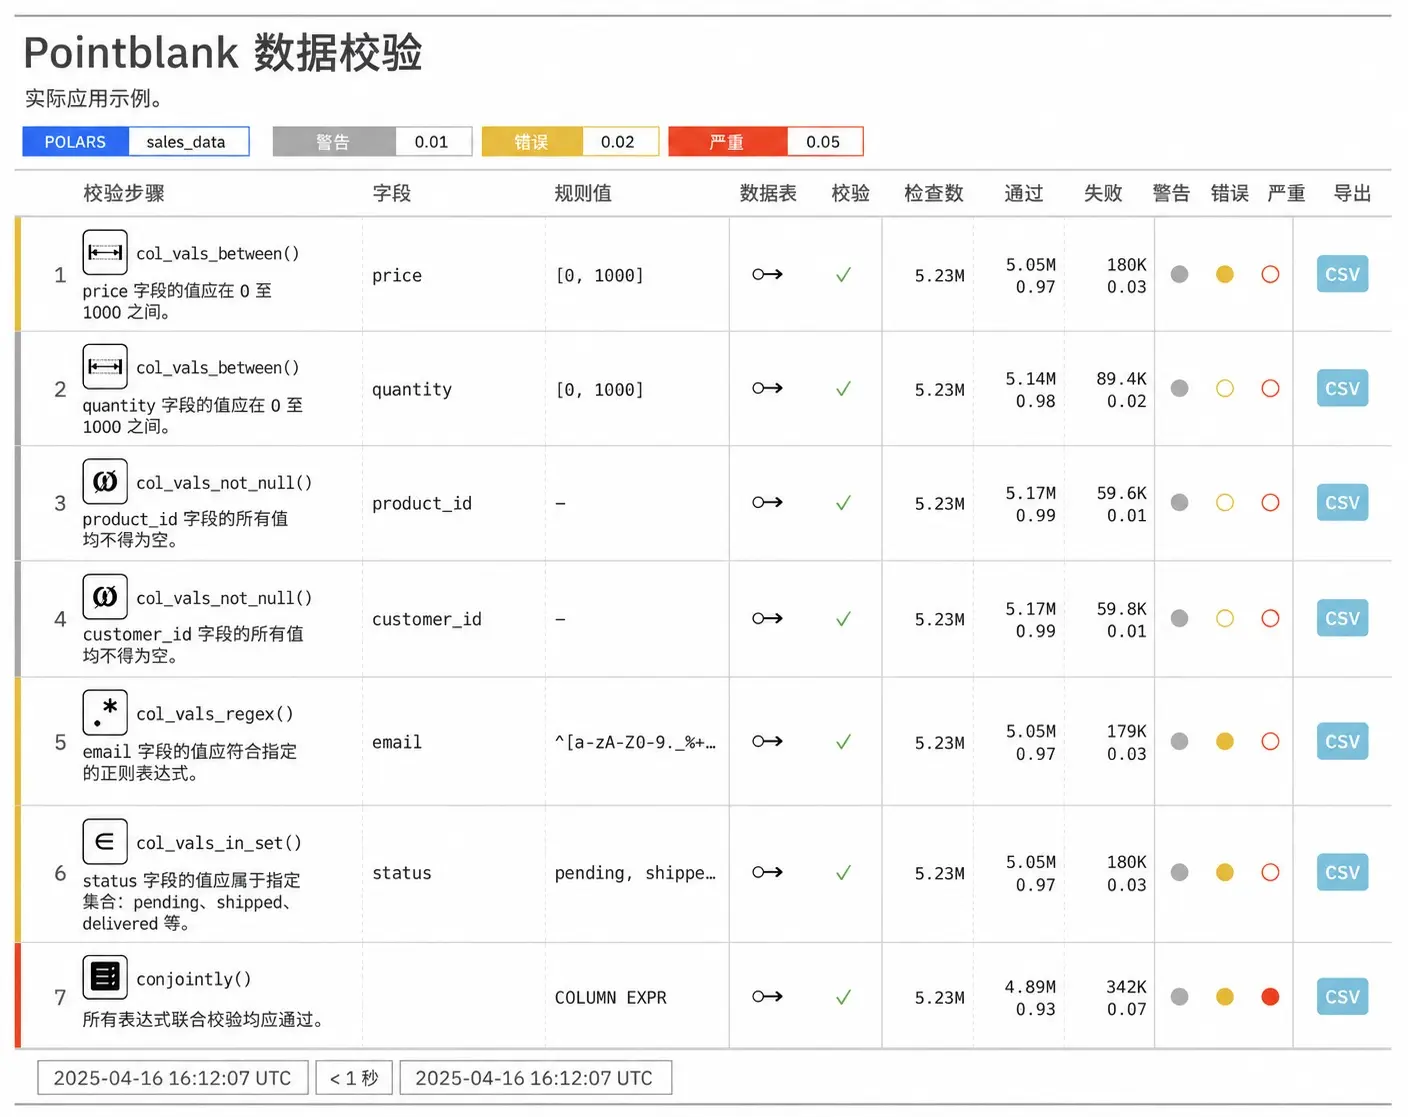The height and width of the screenshot is (1117, 1408).
Task: Click the table arrow icon in quantity row
Action: [x=767, y=388]
